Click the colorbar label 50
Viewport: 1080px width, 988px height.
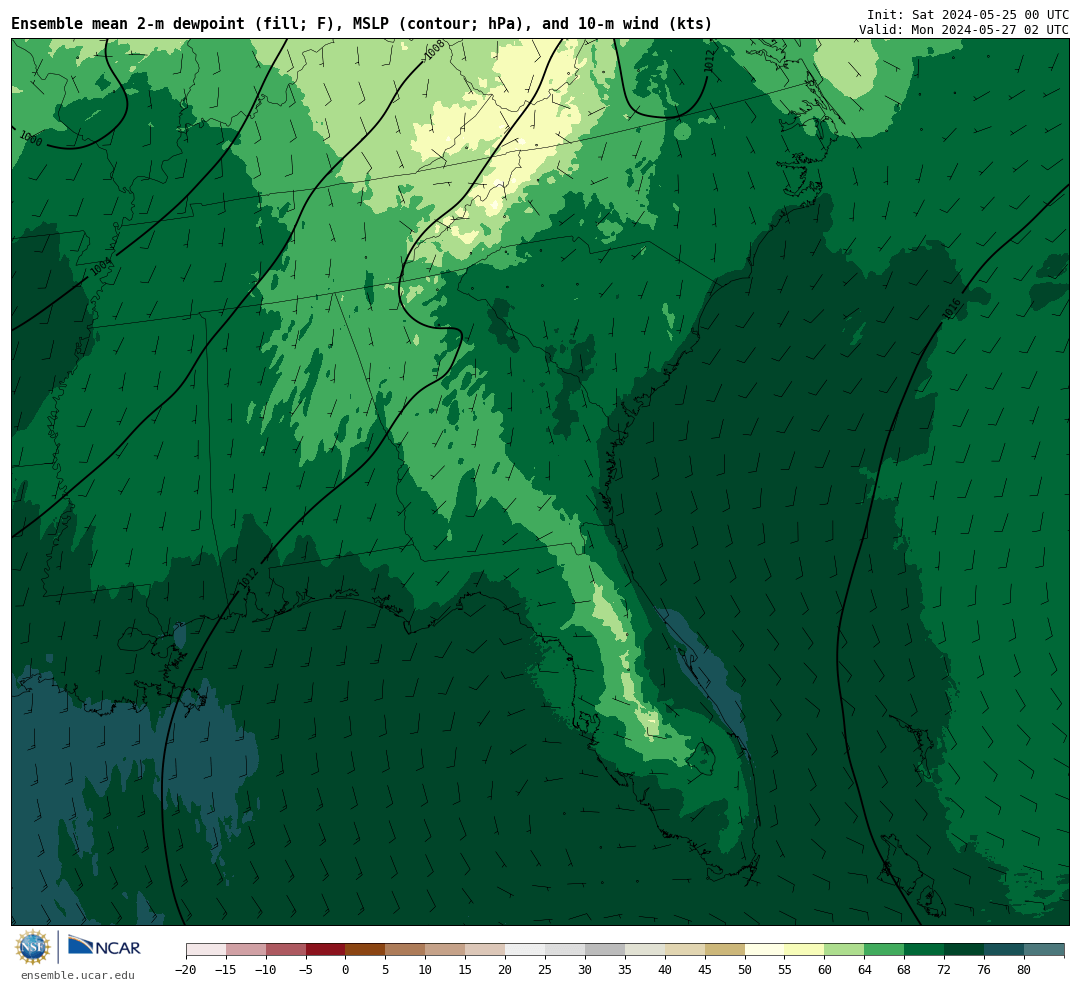(745, 970)
